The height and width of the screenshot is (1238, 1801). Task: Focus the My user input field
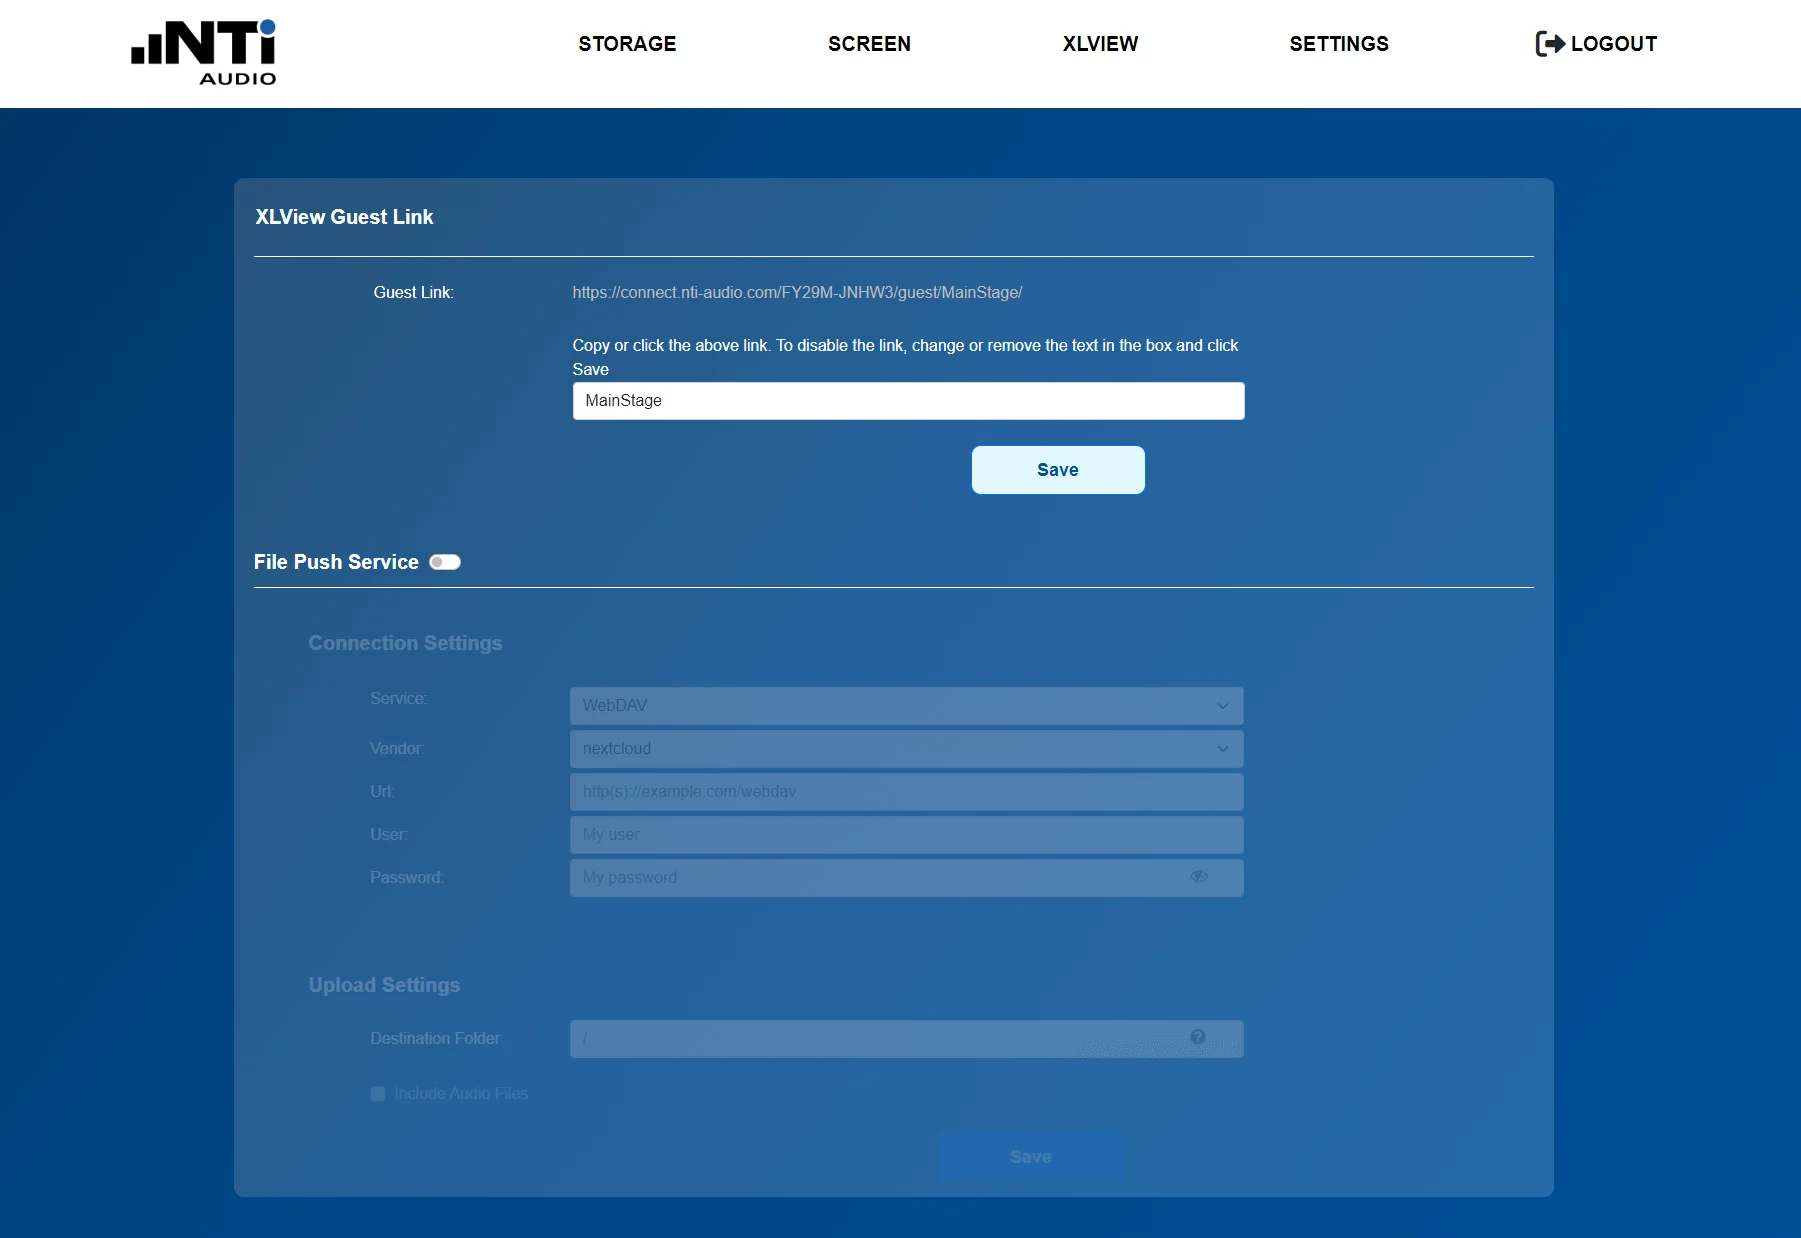905,834
